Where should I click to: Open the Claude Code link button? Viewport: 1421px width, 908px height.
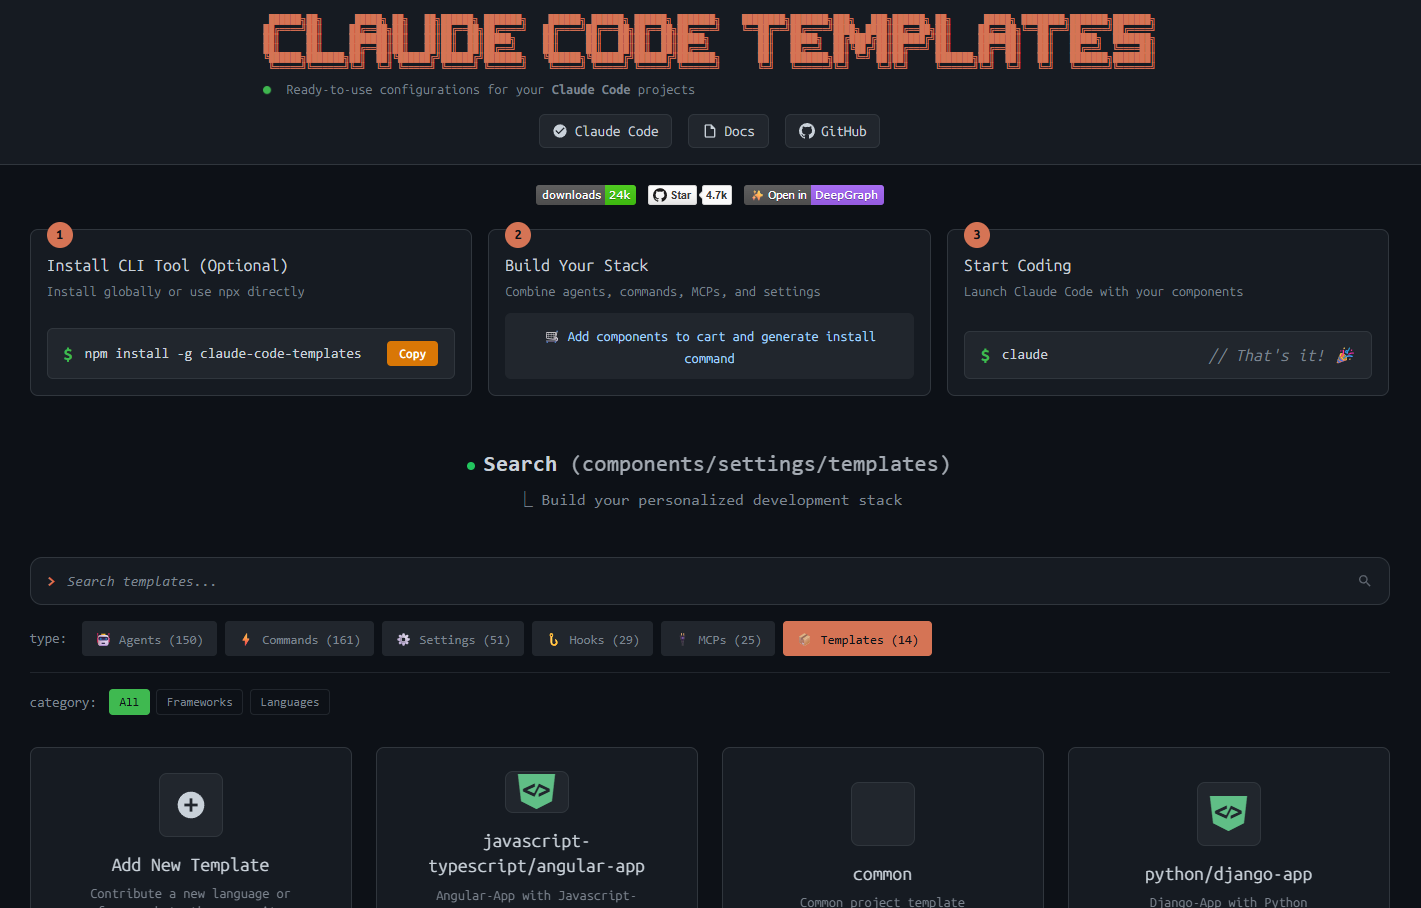coord(605,131)
